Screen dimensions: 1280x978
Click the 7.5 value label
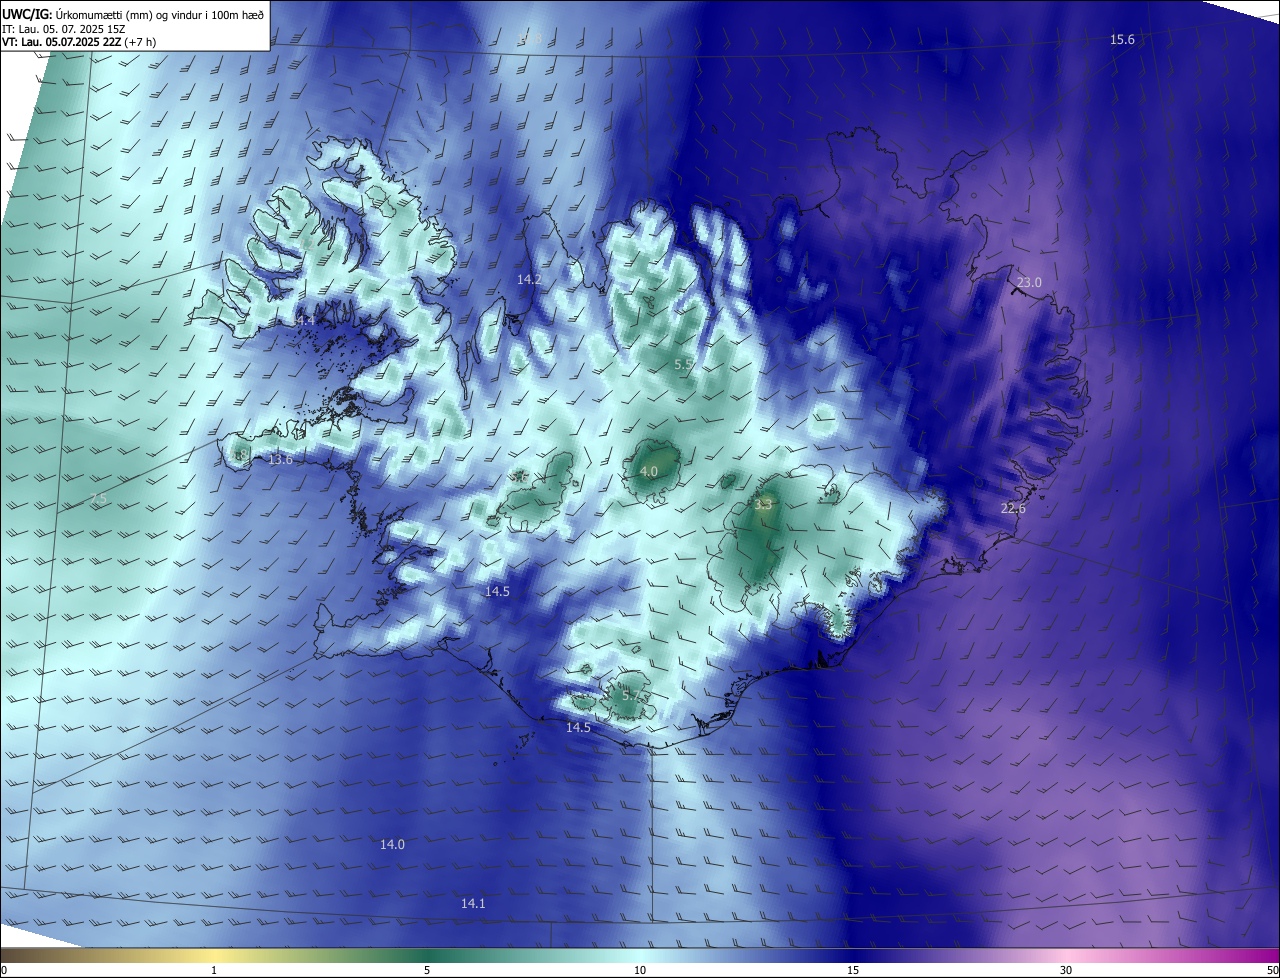(x=98, y=499)
